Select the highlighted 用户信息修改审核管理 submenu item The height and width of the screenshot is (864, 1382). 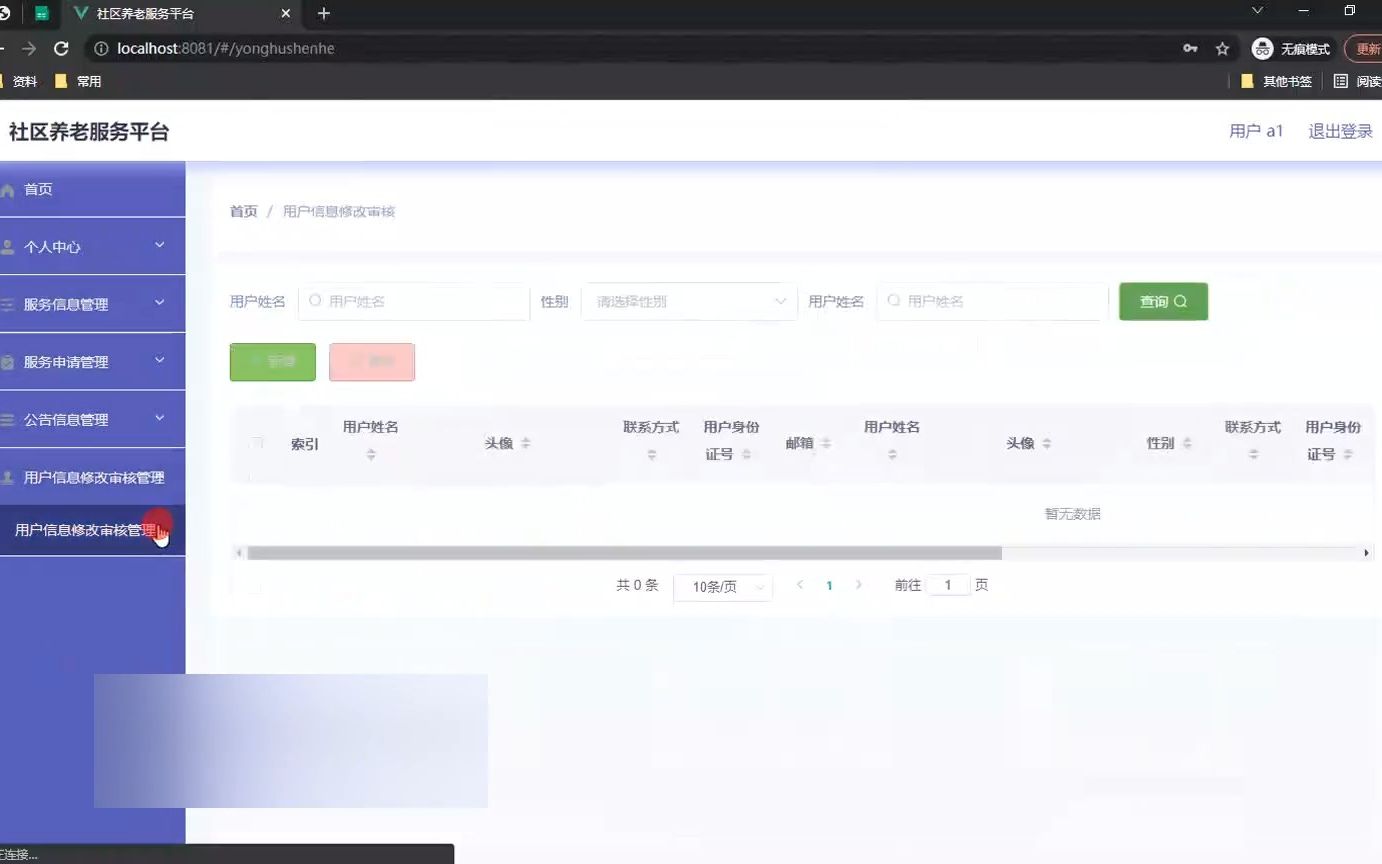92,530
